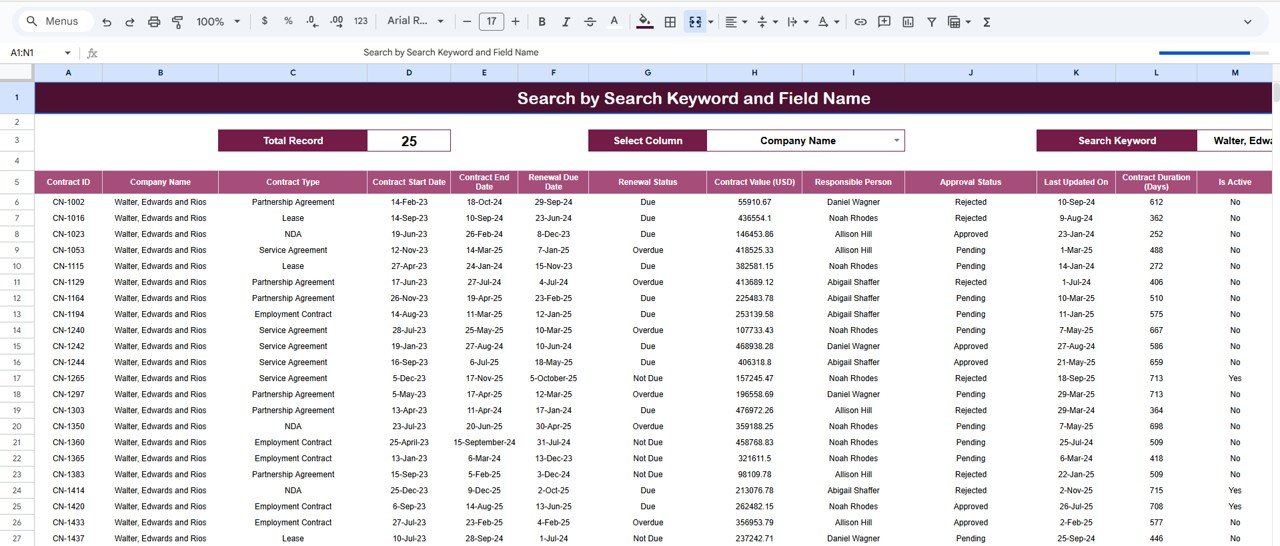Click the Borders icon
Viewport: 1280px width, 546px height.
[670, 21]
